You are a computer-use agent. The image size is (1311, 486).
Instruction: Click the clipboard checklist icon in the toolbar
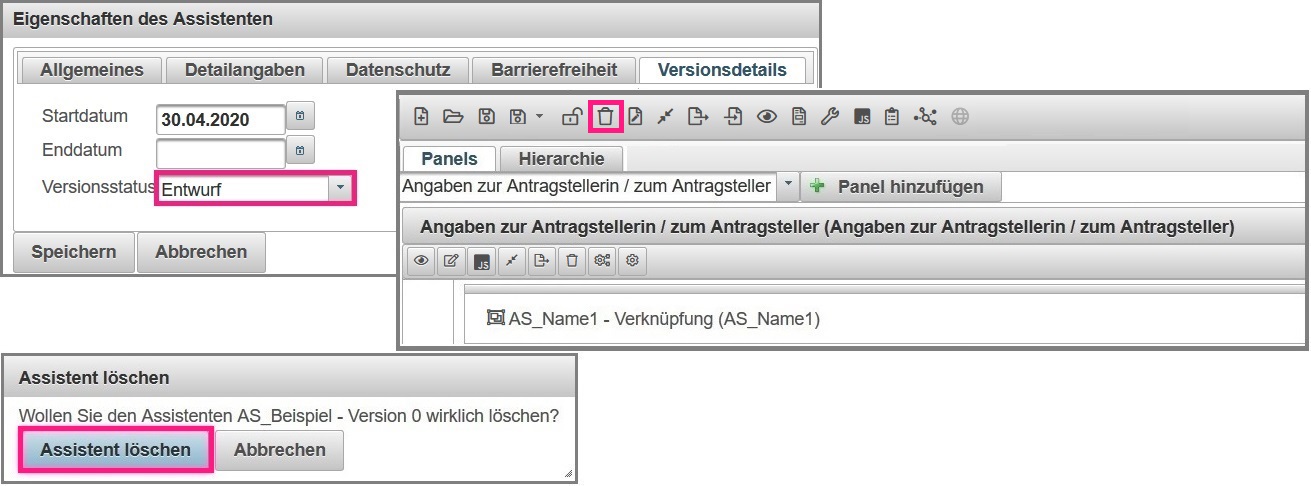coord(892,117)
